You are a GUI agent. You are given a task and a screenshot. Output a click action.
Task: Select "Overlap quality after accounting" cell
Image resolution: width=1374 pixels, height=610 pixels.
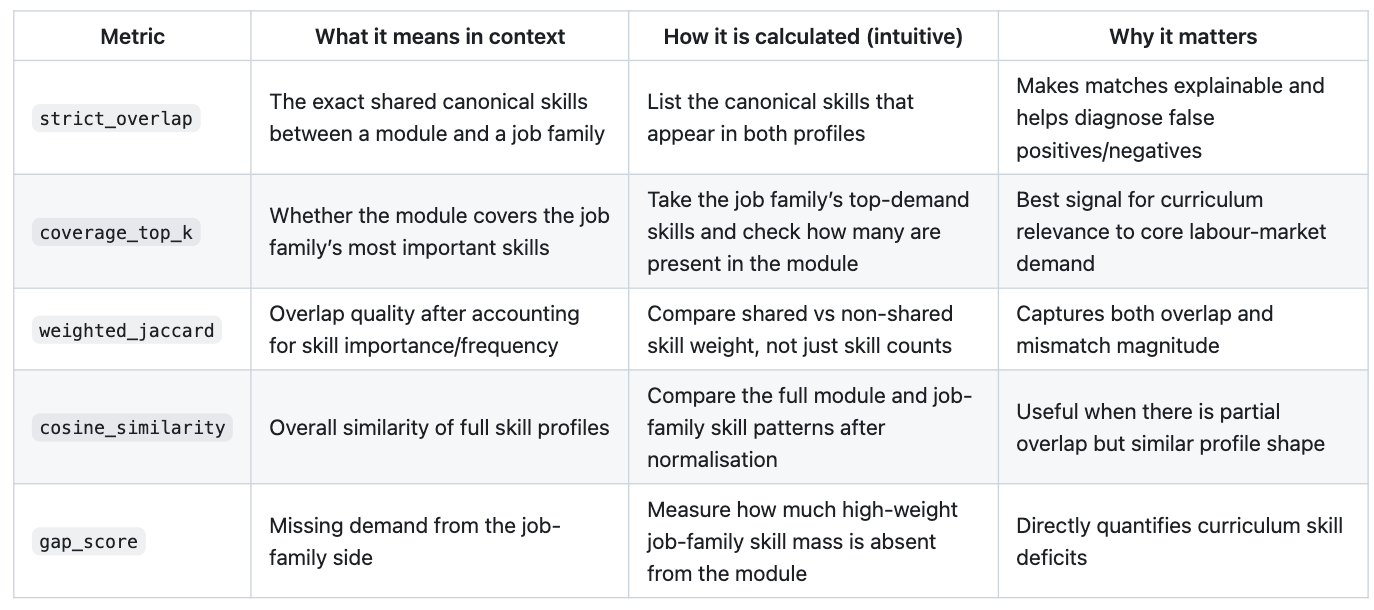tap(424, 329)
